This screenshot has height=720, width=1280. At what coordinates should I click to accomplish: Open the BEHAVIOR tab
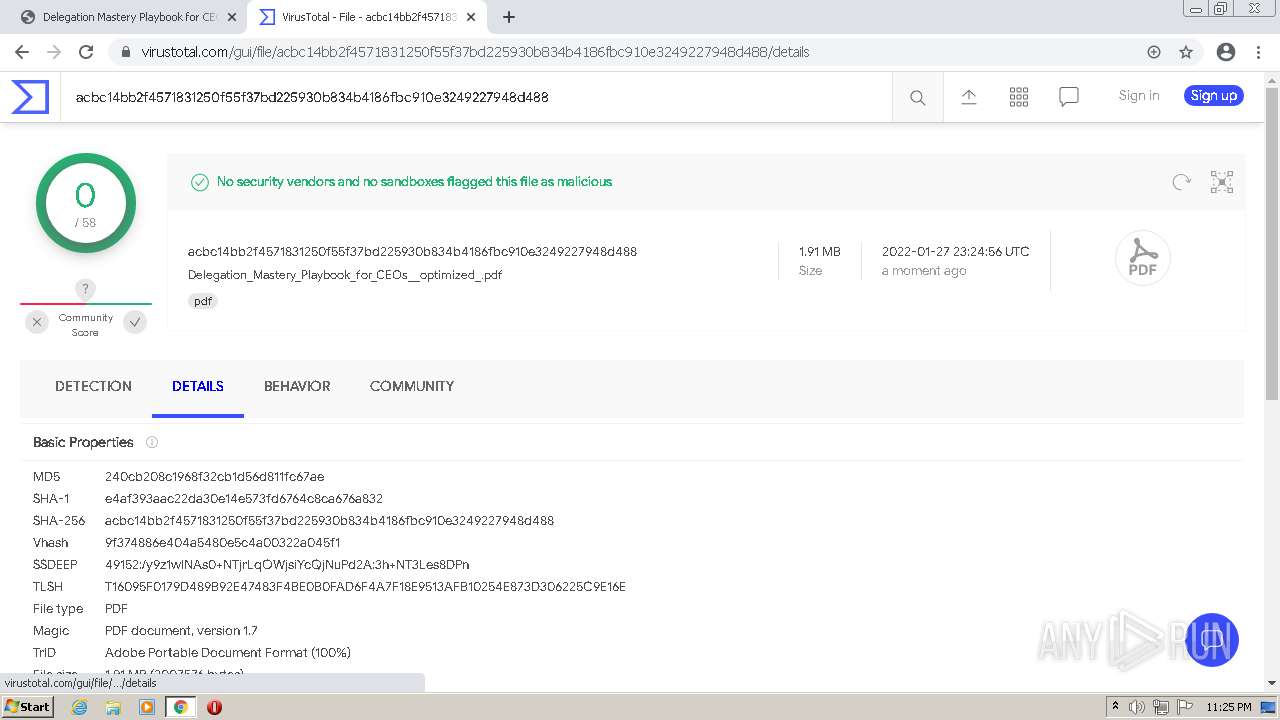(297, 386)
